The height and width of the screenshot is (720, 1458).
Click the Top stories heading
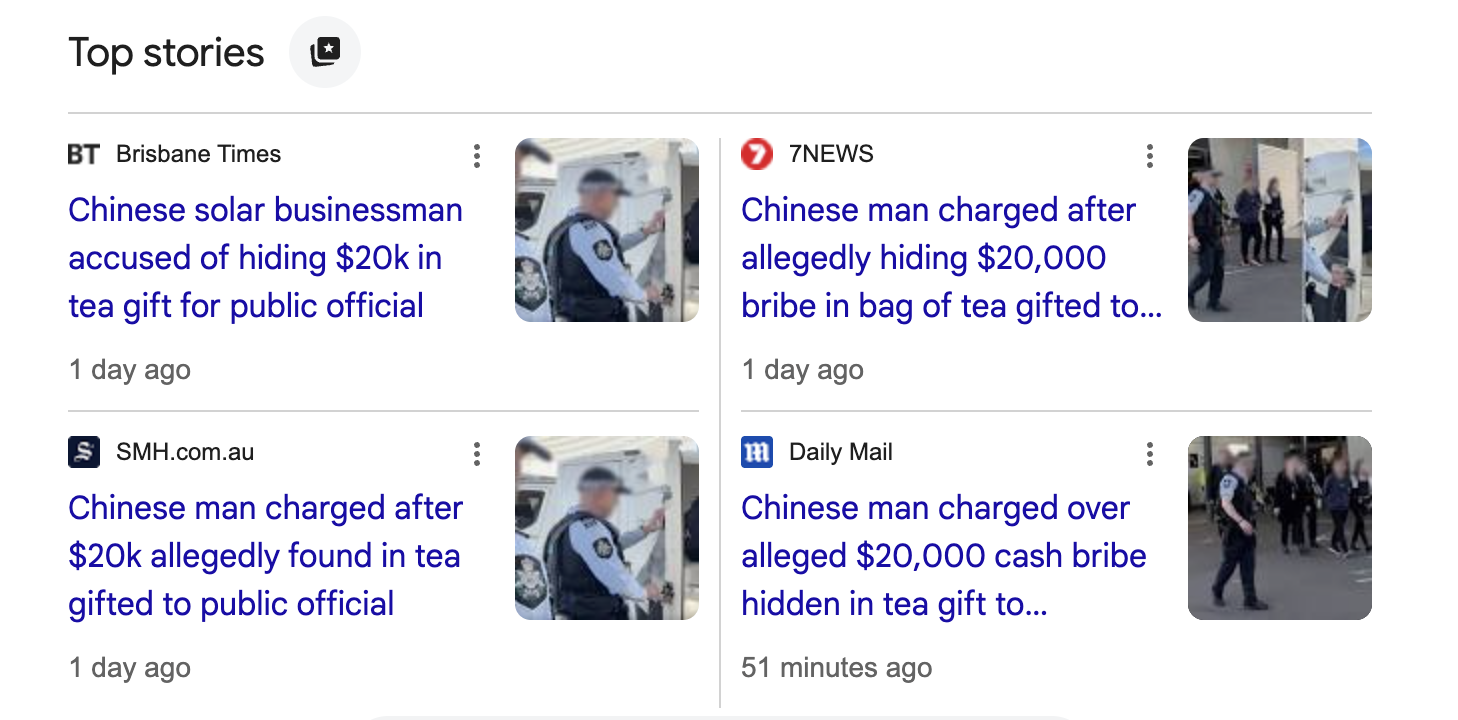click(x=166, y=53)
